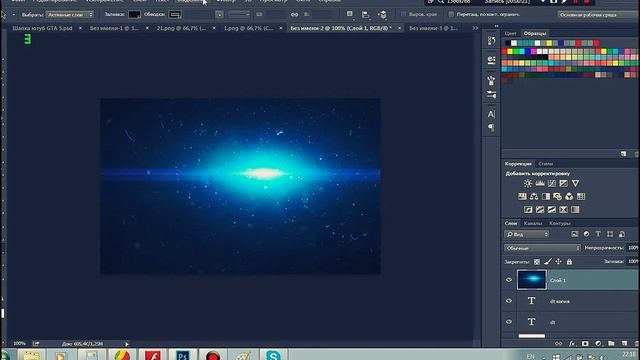Pick the black swatch in Образцы panel
The height and width of the screenshot is (360, 640).
coord(508,43)
